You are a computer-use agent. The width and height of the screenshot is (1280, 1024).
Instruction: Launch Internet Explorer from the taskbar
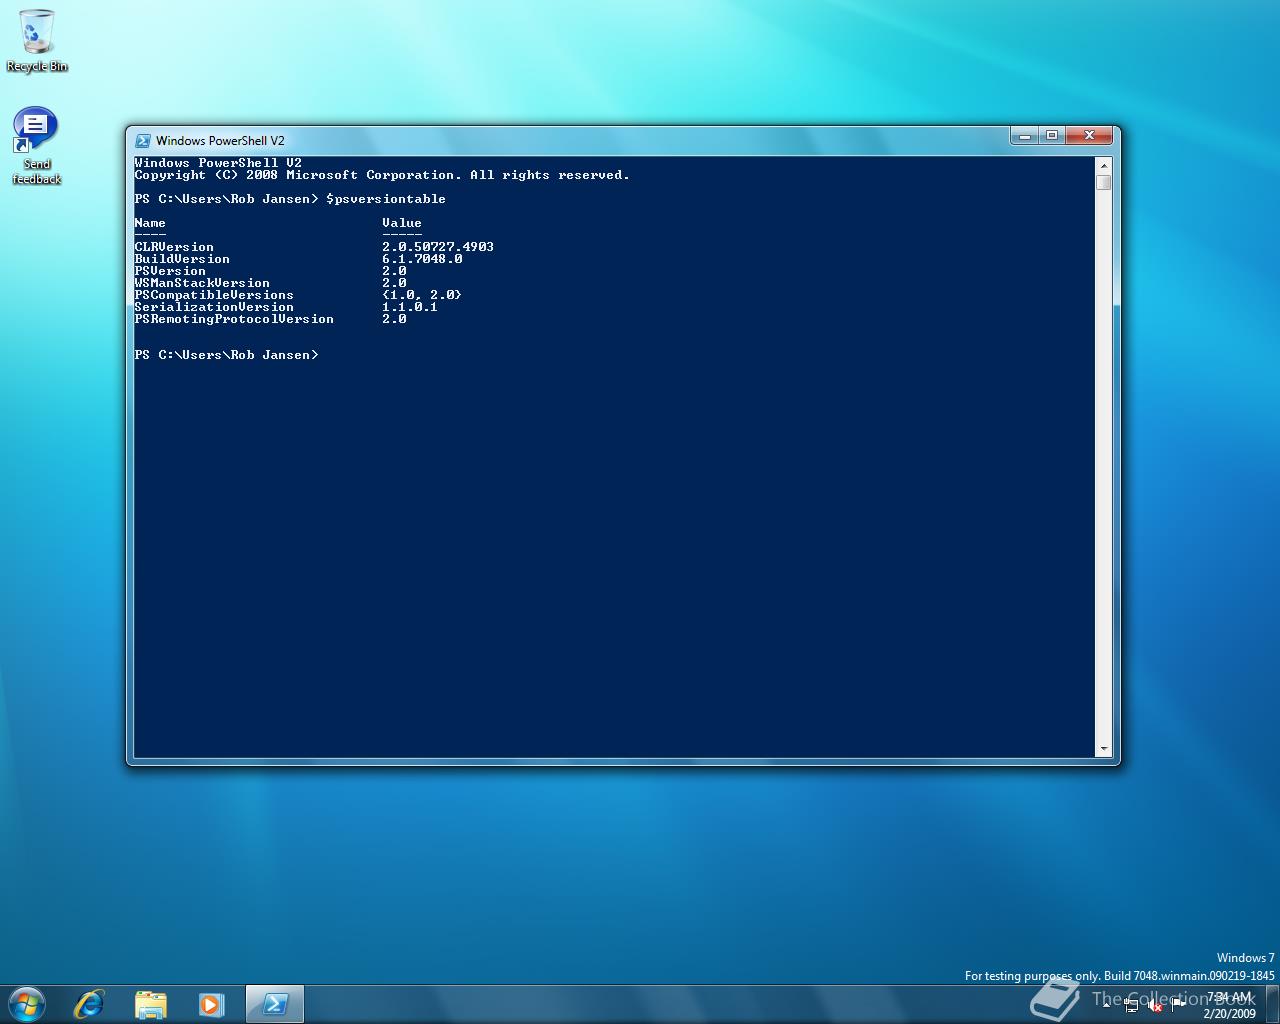89,1004
